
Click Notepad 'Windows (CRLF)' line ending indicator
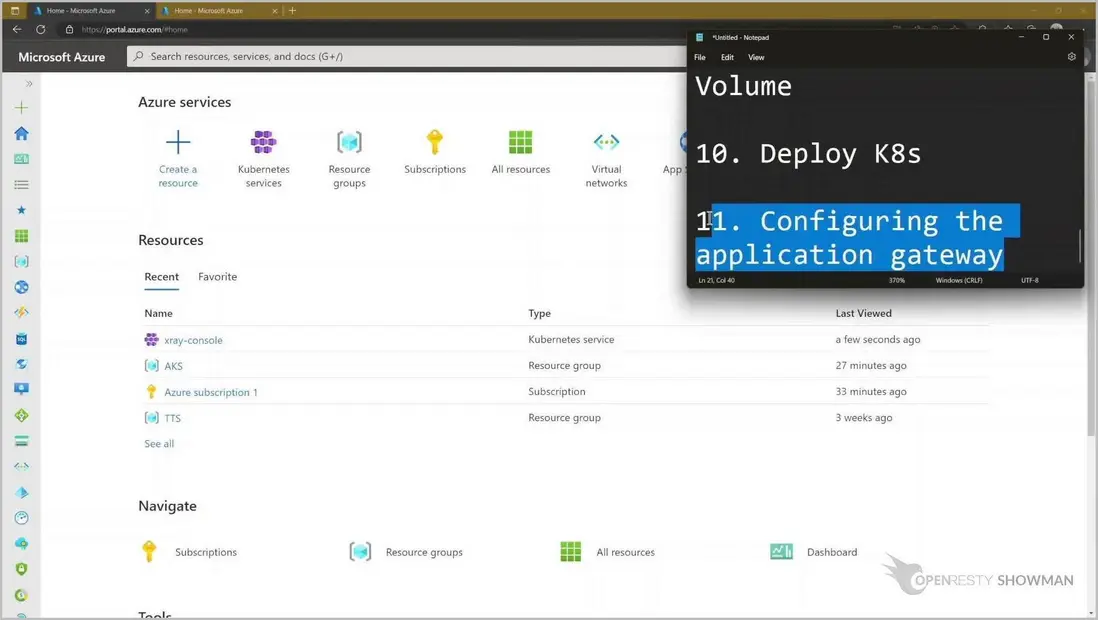tap(959, 280)
